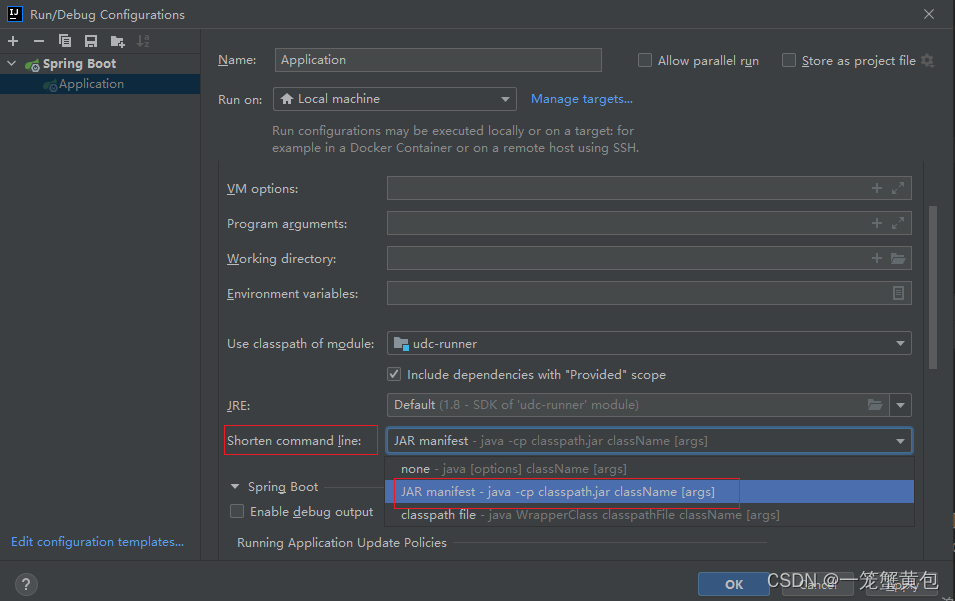Tick Store as project file checkbox
The image size is (955, 601).
coord(789,60)
